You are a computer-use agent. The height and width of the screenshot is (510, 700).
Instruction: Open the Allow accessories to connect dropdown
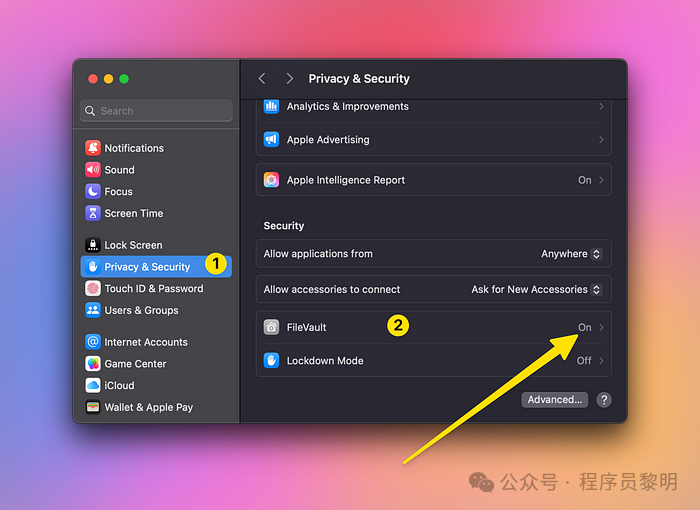pyautogui.click(x=537, y=289)
